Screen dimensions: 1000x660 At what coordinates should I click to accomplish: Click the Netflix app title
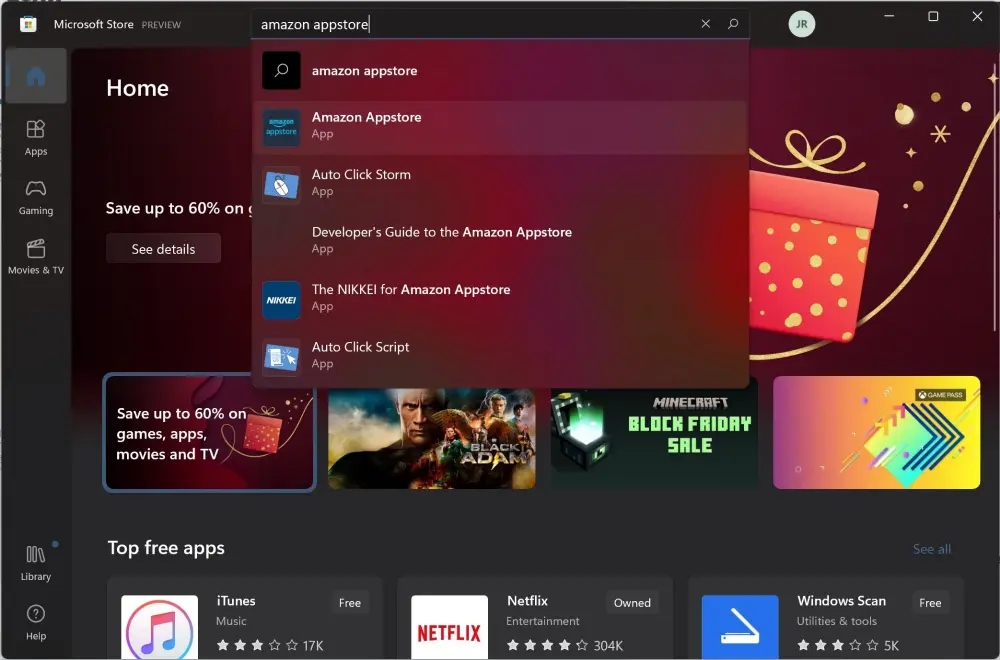click(x=527, y=601)
